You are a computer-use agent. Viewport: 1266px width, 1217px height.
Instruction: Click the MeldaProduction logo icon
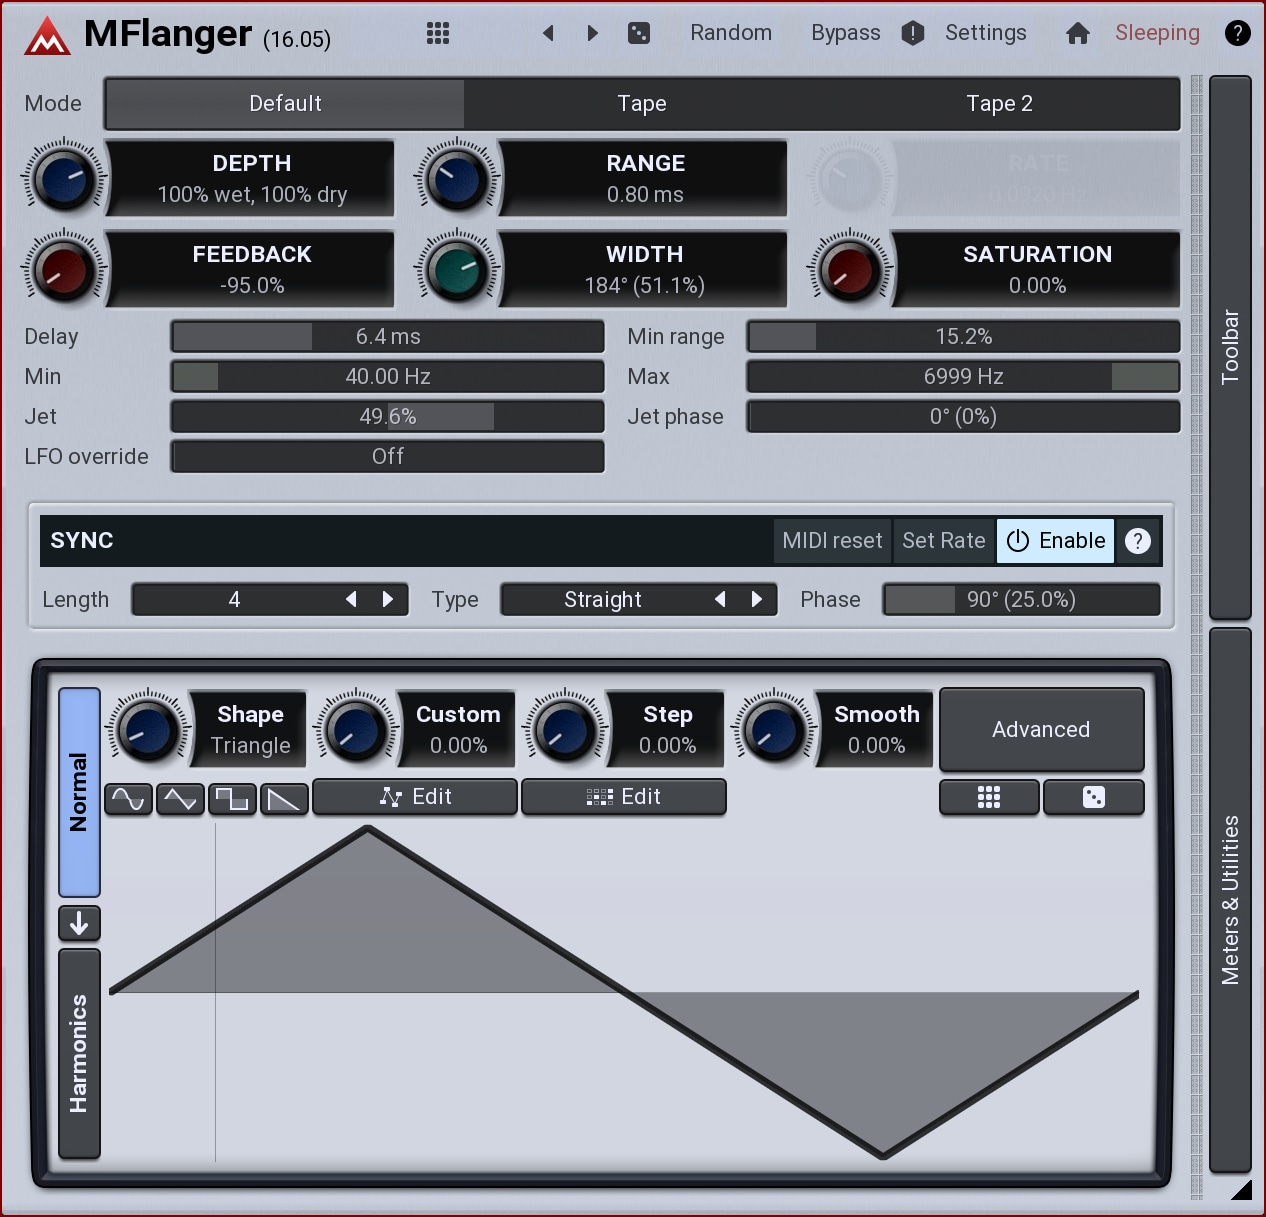[47, 36]
